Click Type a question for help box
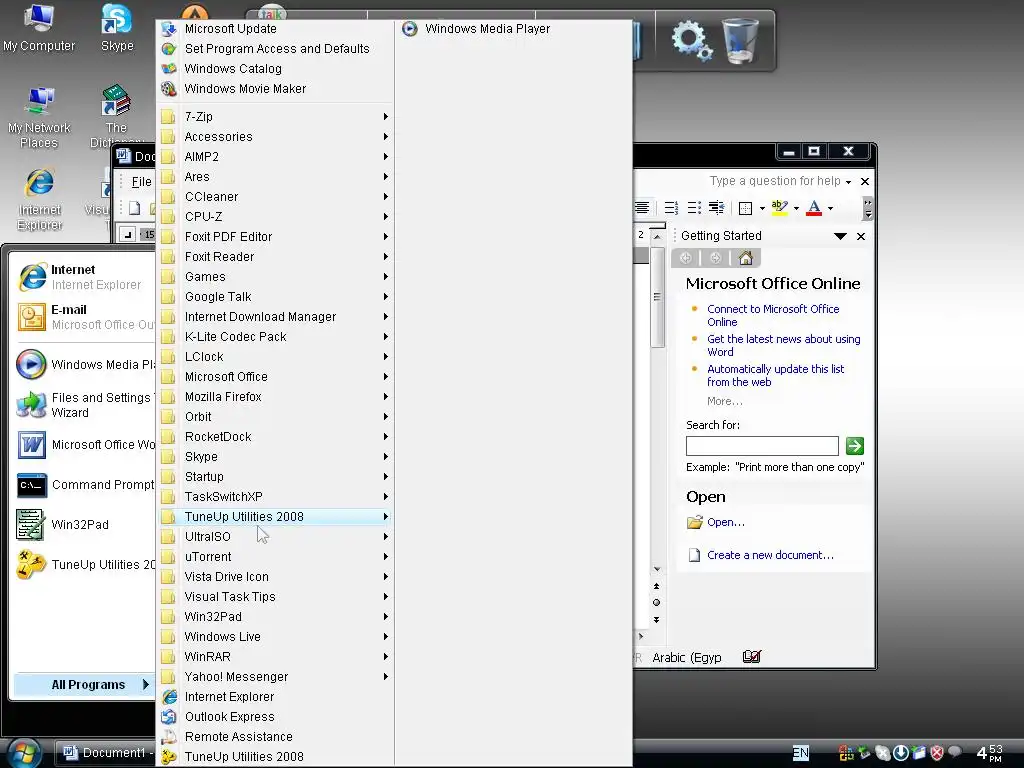Image resolution: width=1024 pixels, height=768 pixels. click(775, 181)
